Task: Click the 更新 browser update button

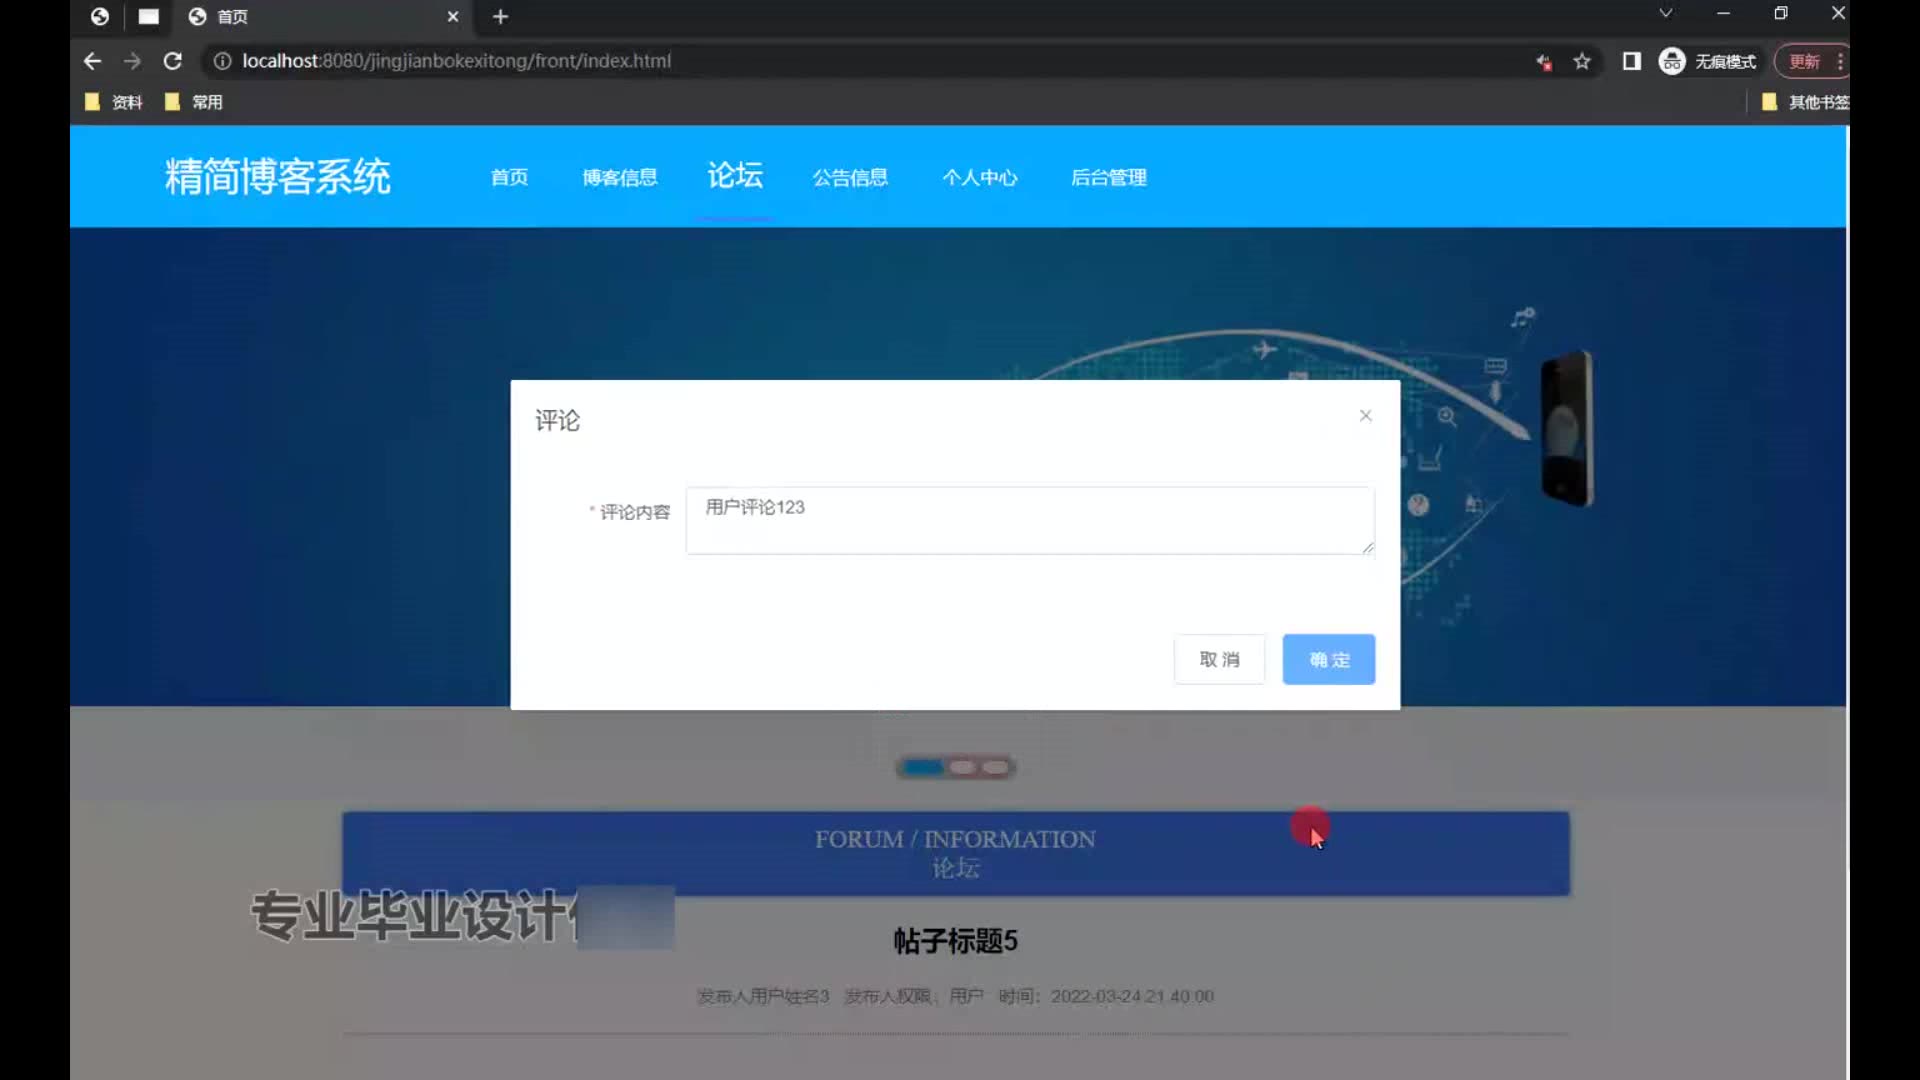Action: click(x=1804, y=62)
